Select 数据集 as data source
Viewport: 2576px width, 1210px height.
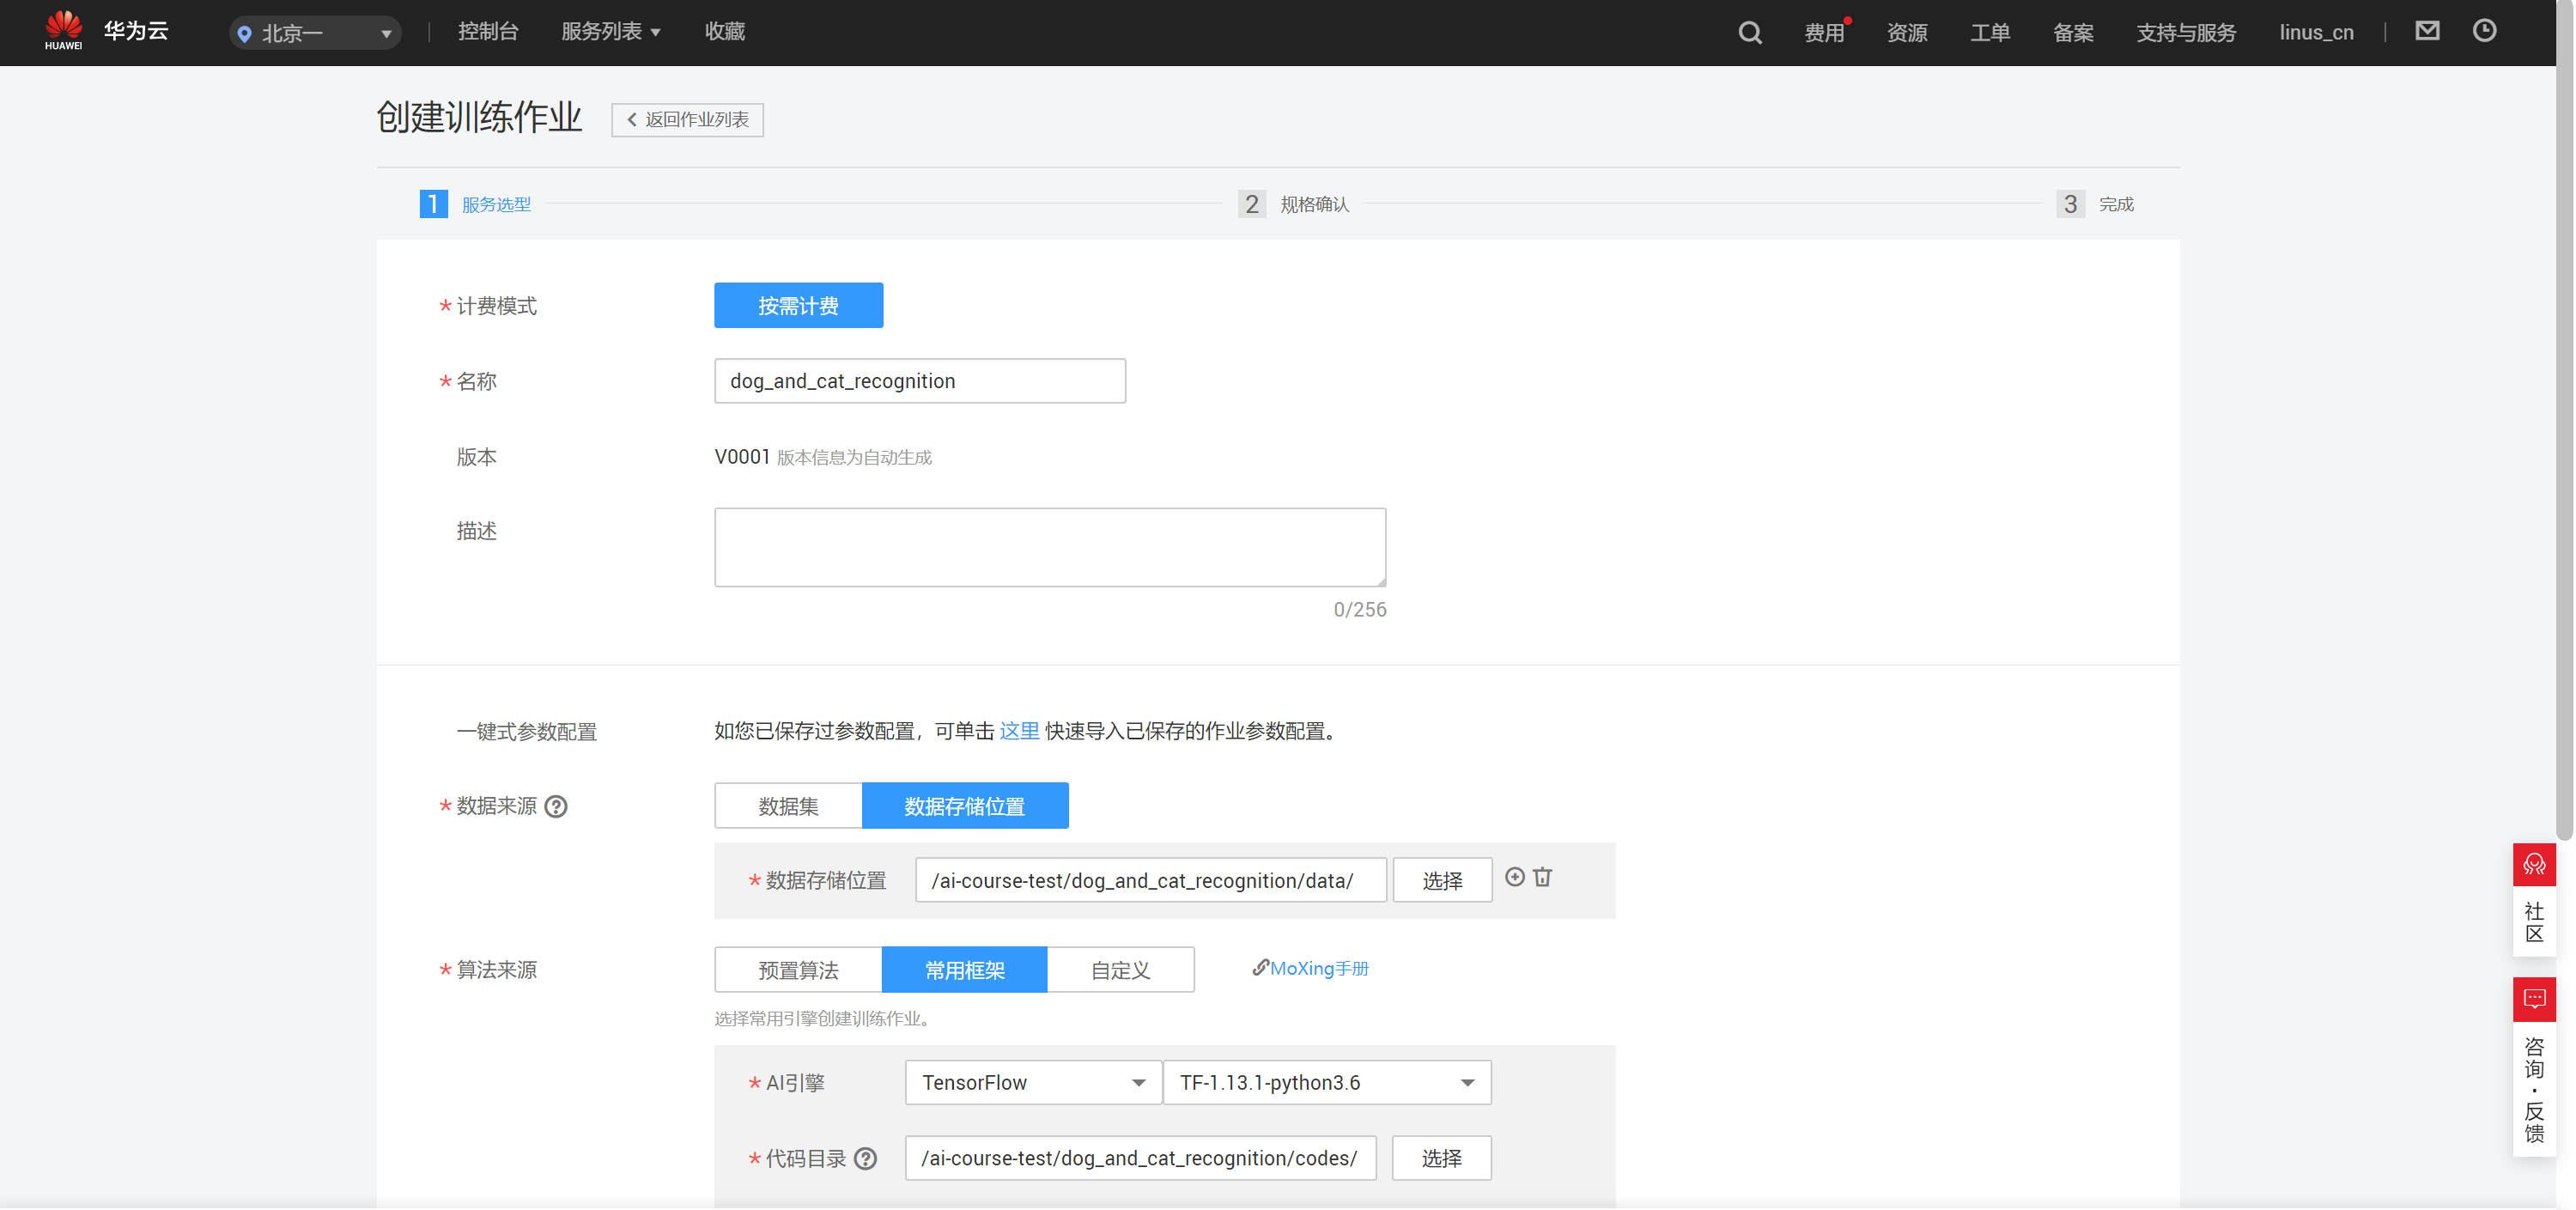[x=788, y=806]
